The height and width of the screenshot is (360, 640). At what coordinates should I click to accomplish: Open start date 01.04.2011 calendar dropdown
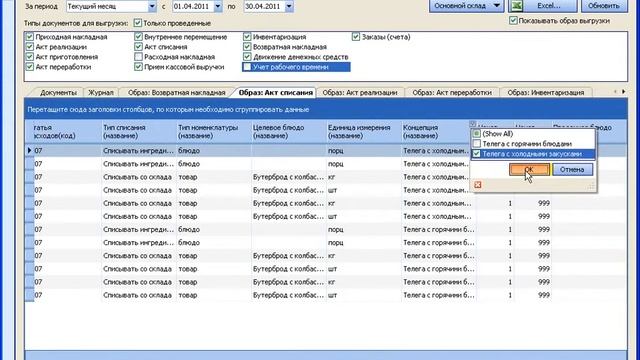218,7
